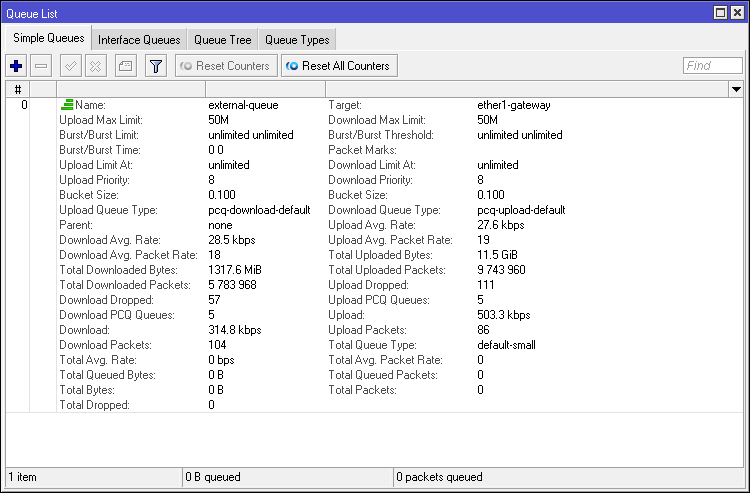Screen dimensions: 750x493
Task: Click Total Uploaded Bytes 11.5 GiB
Action: (x=497, y=255)
